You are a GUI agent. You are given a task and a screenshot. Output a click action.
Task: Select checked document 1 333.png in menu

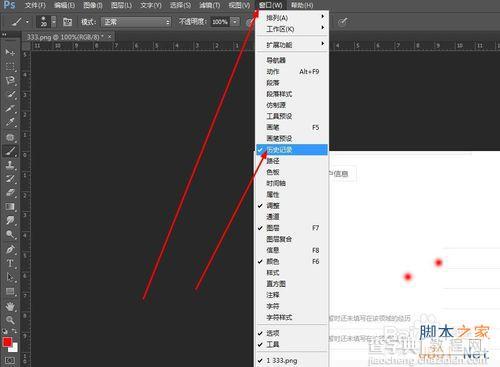click(292, 360)
